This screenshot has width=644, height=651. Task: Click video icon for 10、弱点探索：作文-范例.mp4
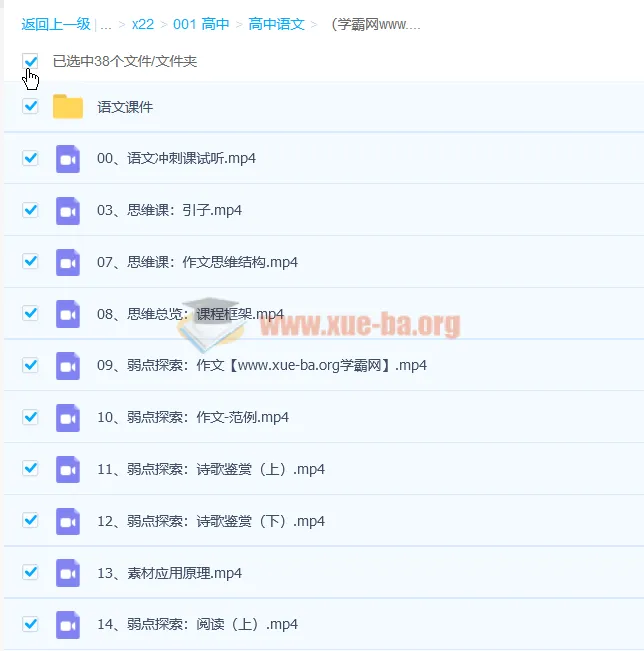tap(68, 418)
